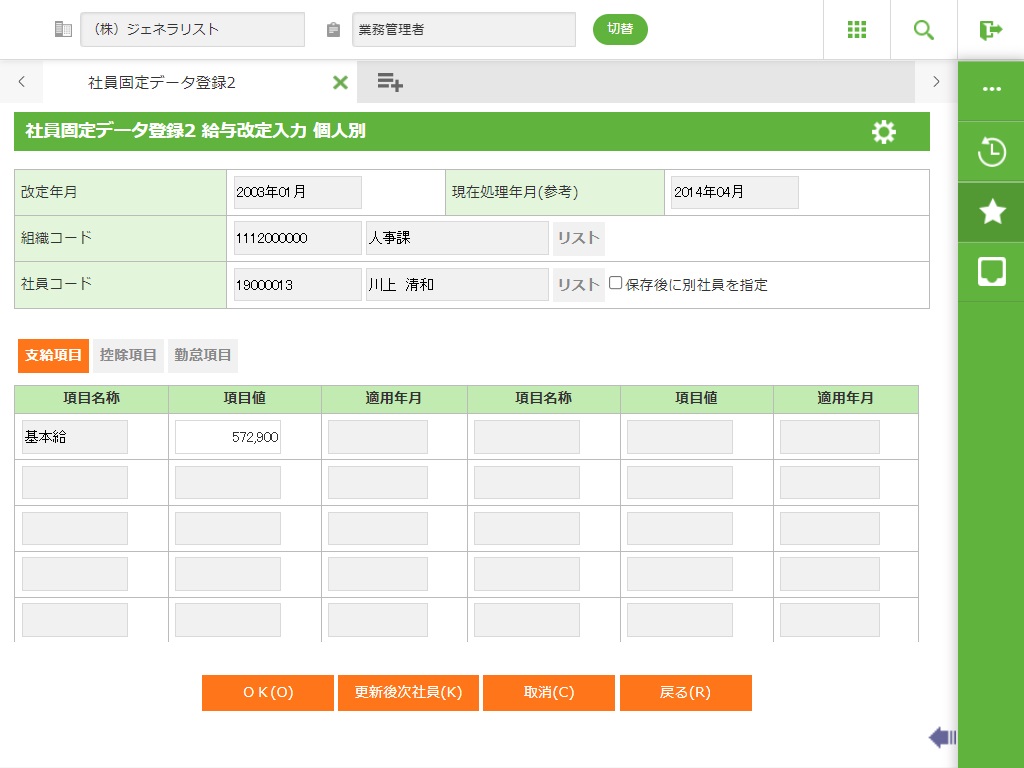
Task: Open favorites star icon in sidebar
Action: [991, 212]
